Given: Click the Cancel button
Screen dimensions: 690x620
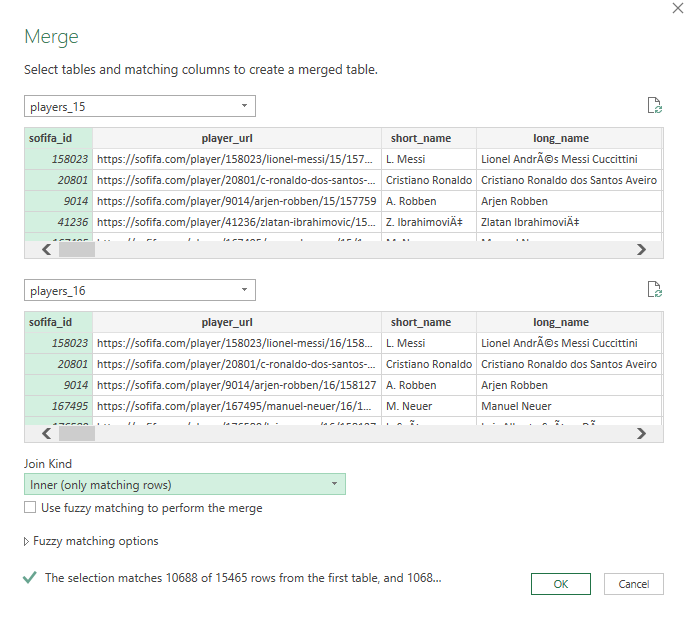Looking at the screenshot, I should pyautogui.click(x=634, y=584).
